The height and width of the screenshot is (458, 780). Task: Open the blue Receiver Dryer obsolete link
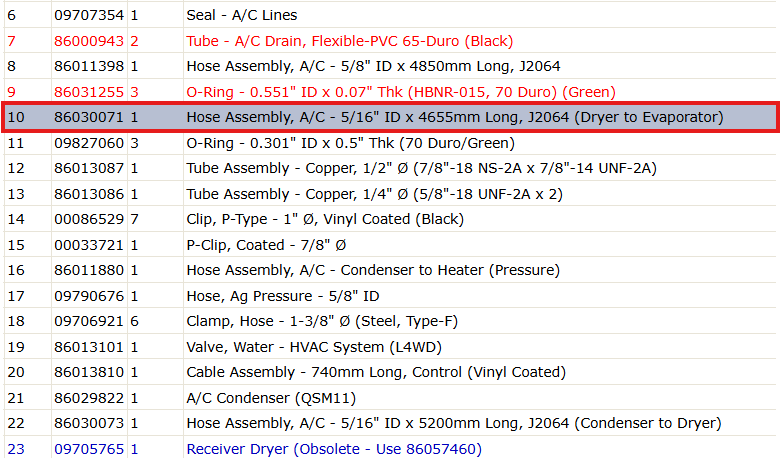tap(334, 449)
